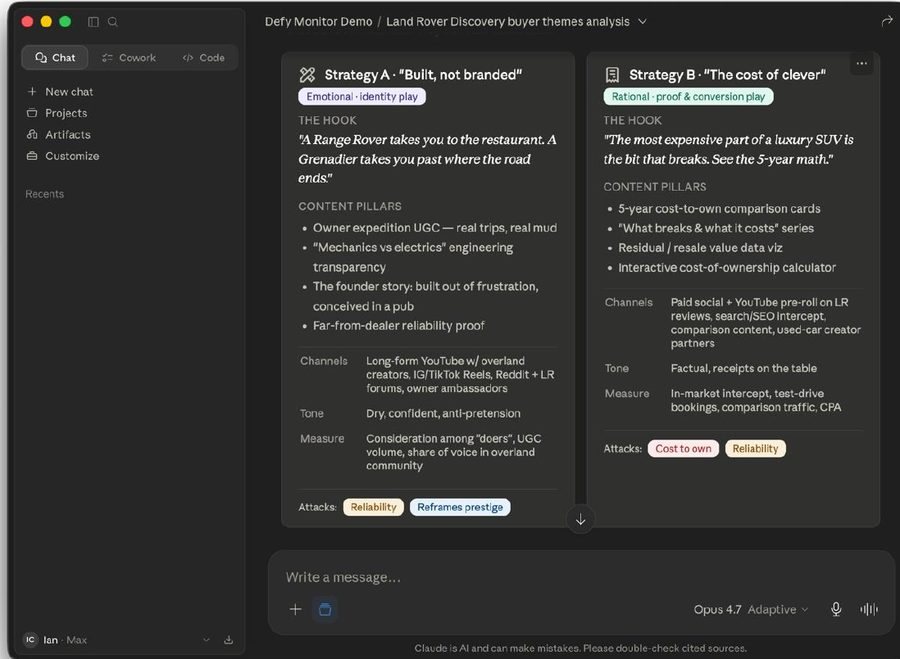Viewport: 900px width, 659px height.
Task: Click "Owner expedition UGC" bullet
Action: (435, 228)
